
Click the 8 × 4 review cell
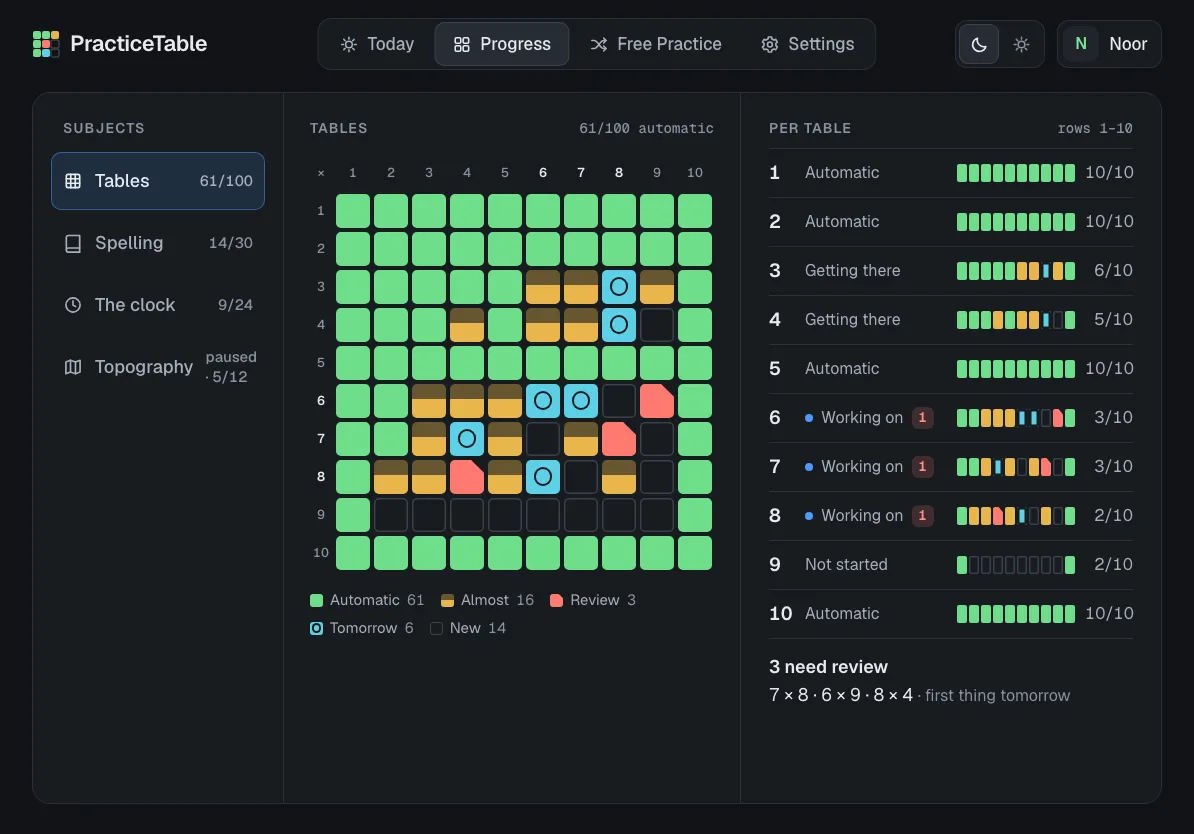click(467, 477)
